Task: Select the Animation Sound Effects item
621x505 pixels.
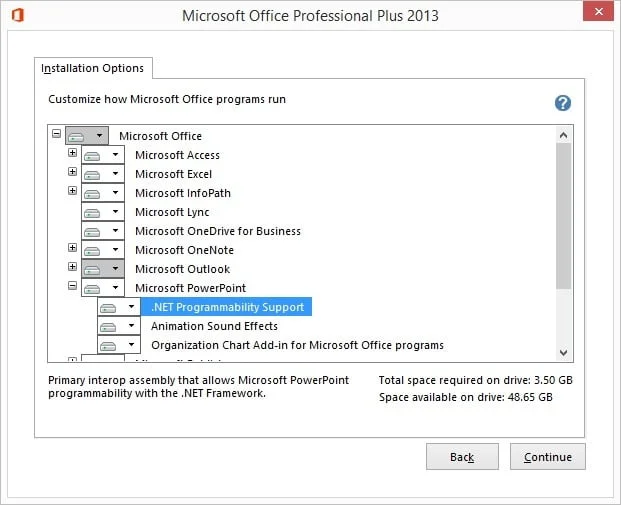Action: click(x=214, y=326)
